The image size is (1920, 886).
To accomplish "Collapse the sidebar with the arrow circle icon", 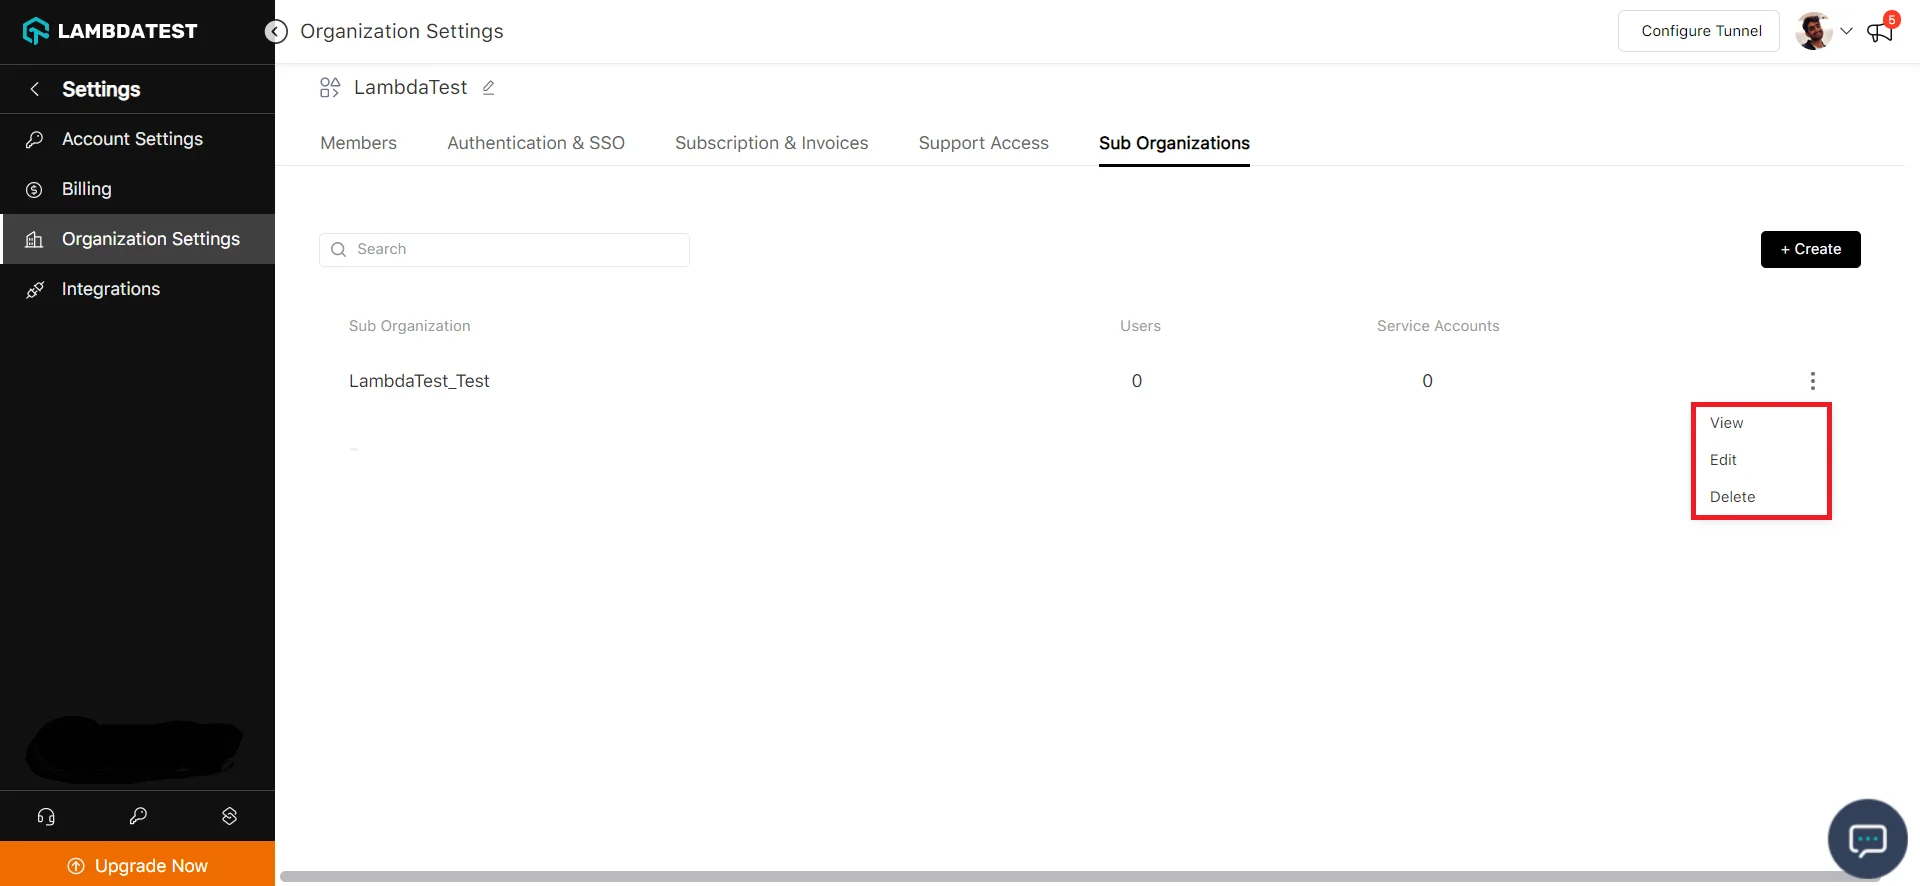I will tap(276, 32).
